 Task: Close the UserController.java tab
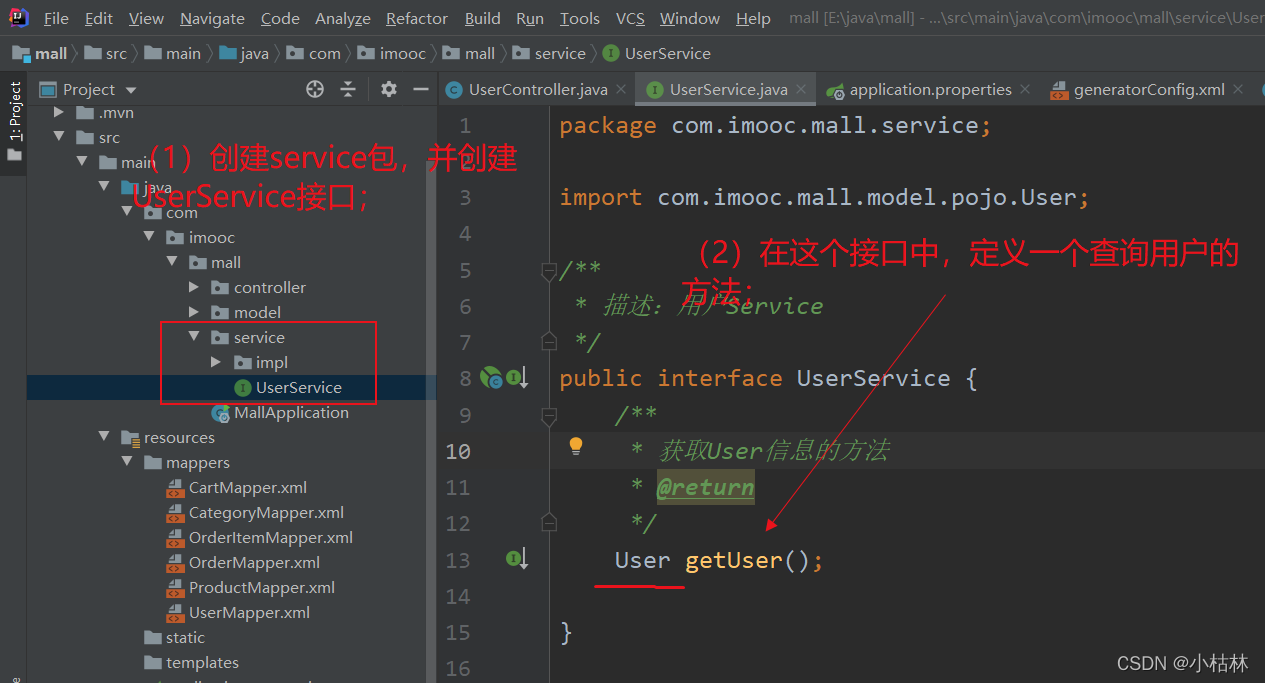coord(621,89)
